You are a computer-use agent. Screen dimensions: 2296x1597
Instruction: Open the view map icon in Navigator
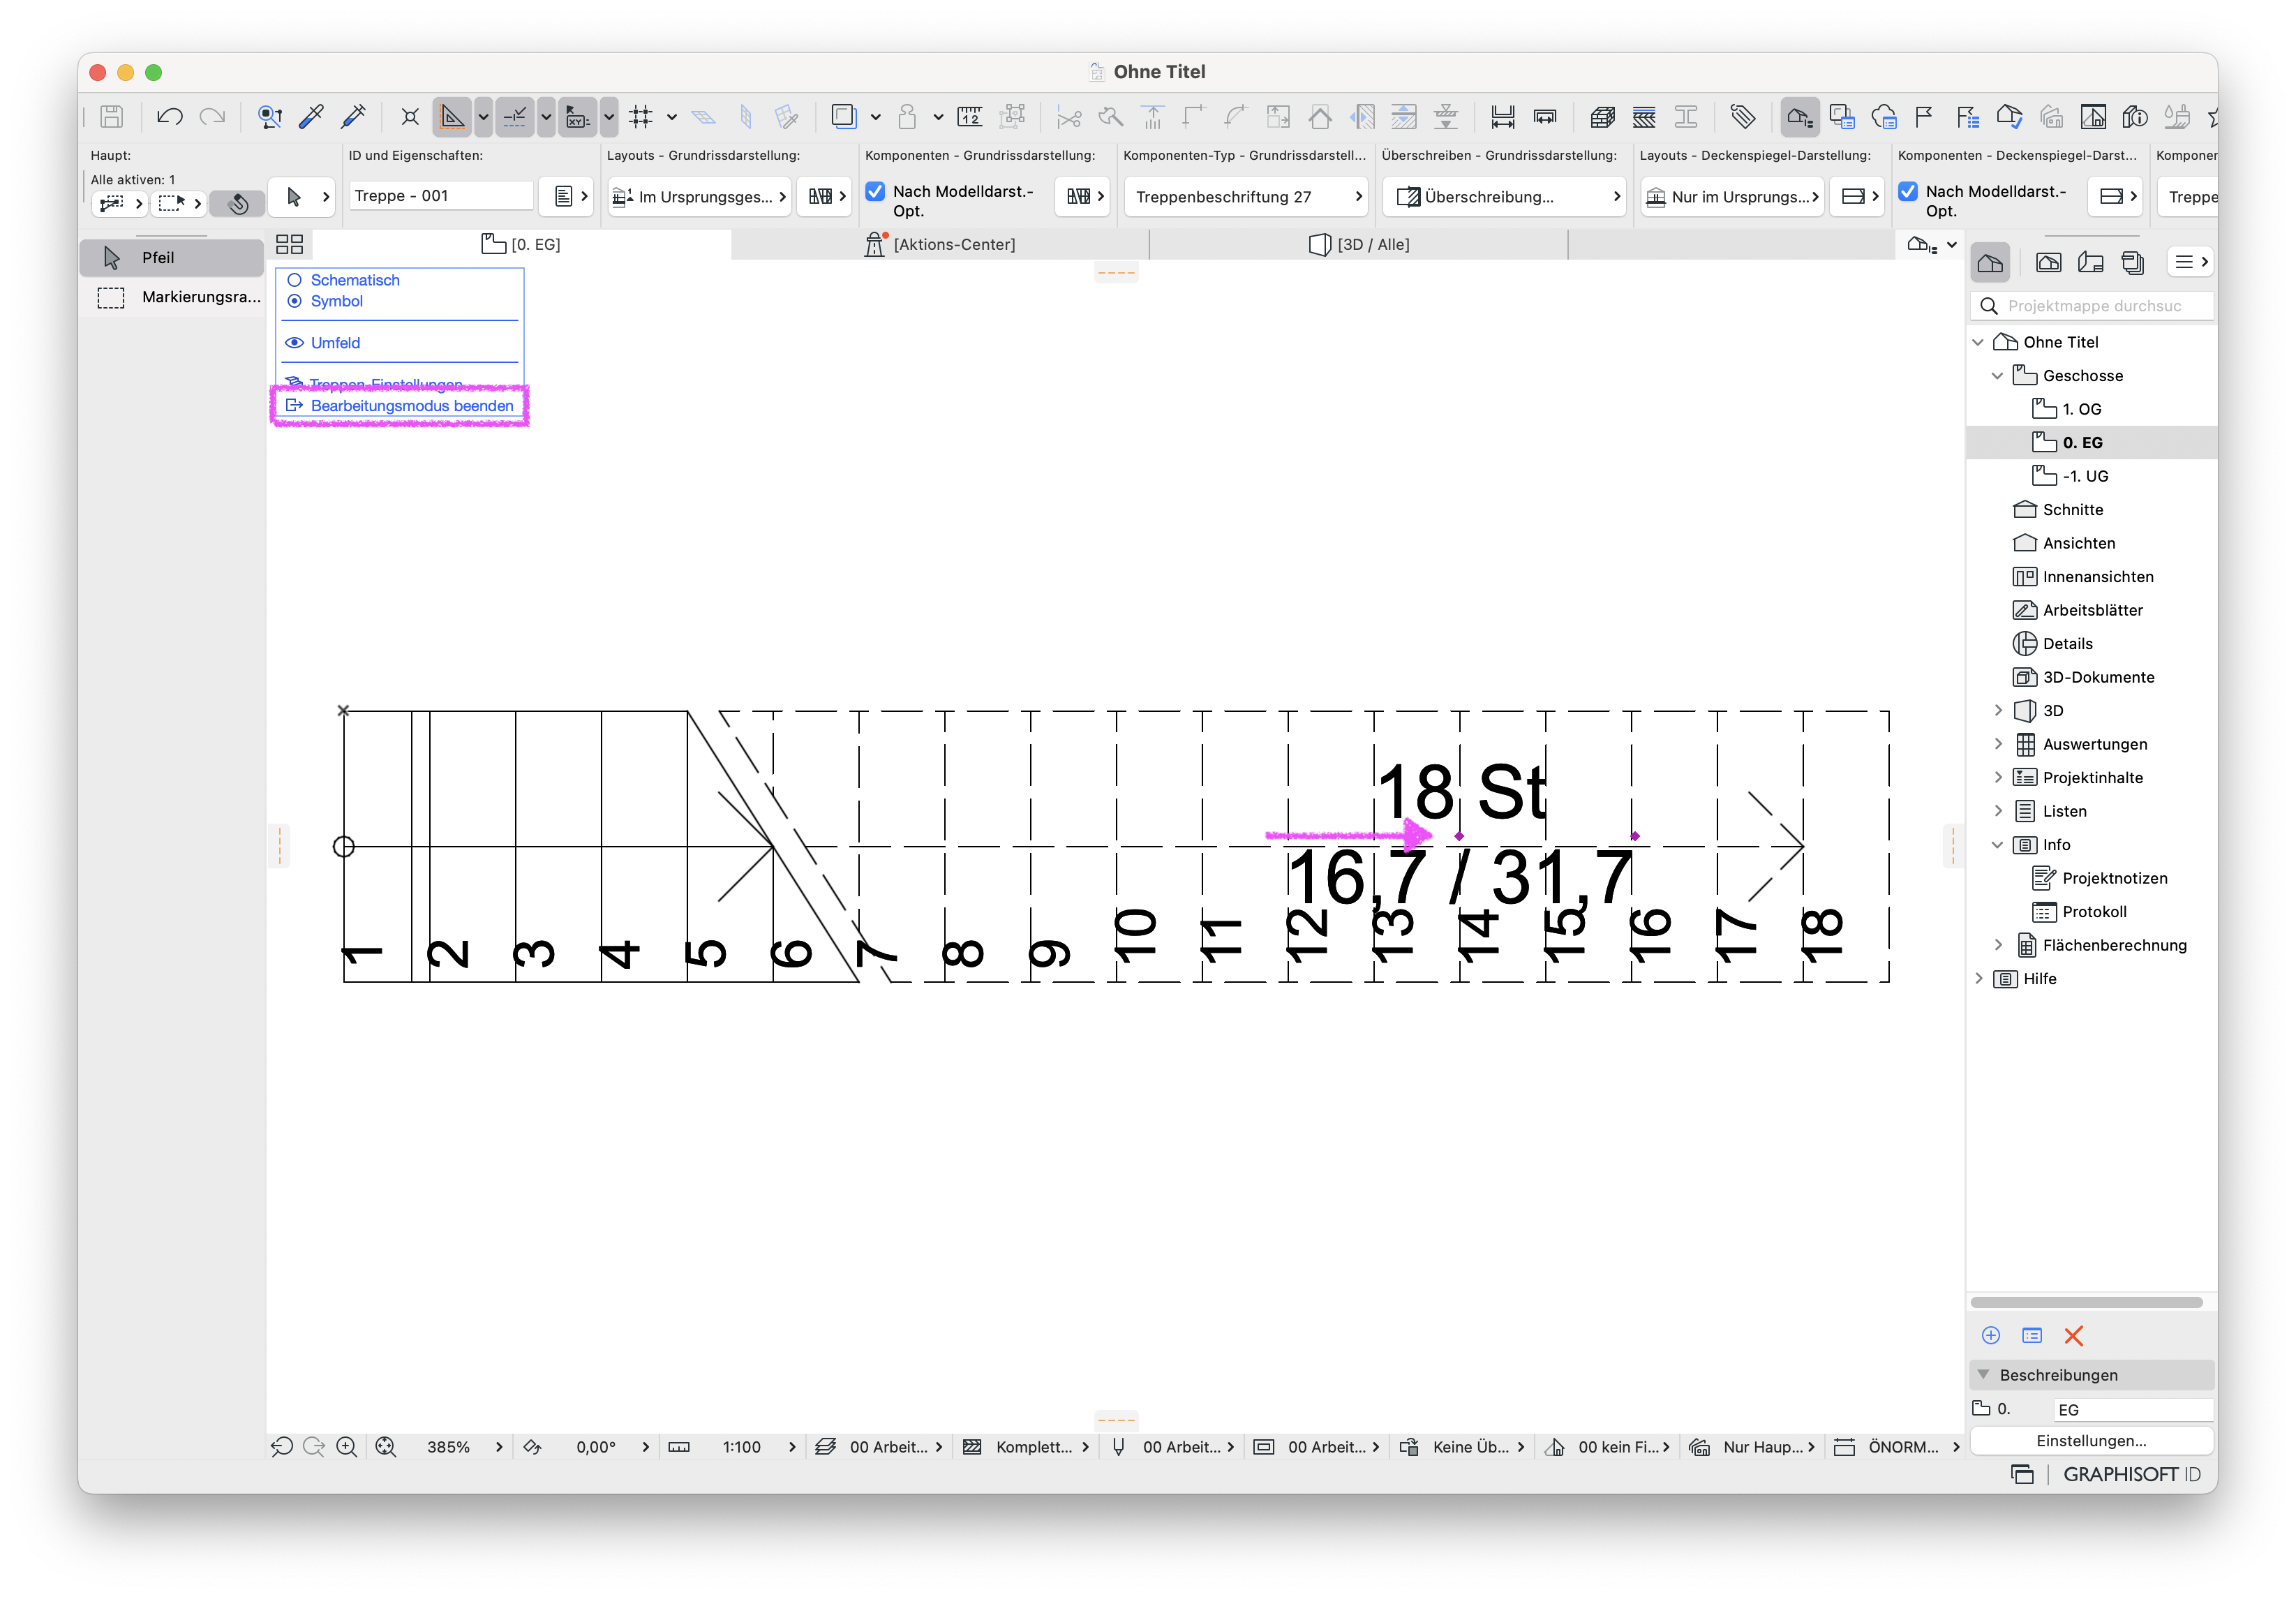(x=2048, y=263)
